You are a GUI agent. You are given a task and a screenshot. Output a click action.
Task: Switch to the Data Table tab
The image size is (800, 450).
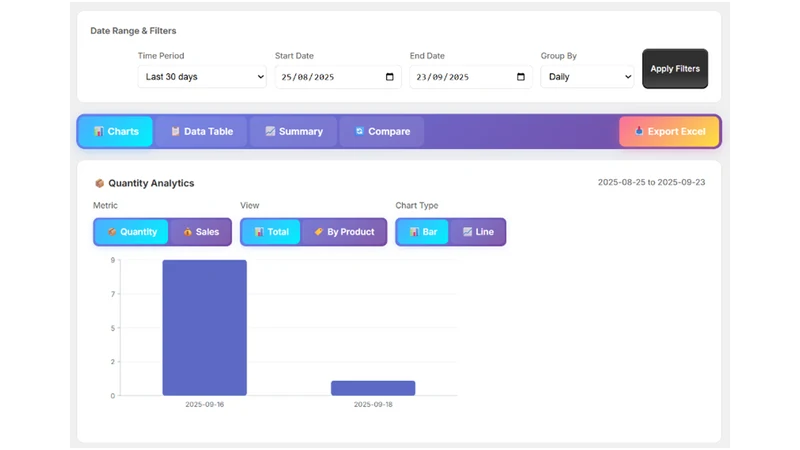[x=201, y=132]
